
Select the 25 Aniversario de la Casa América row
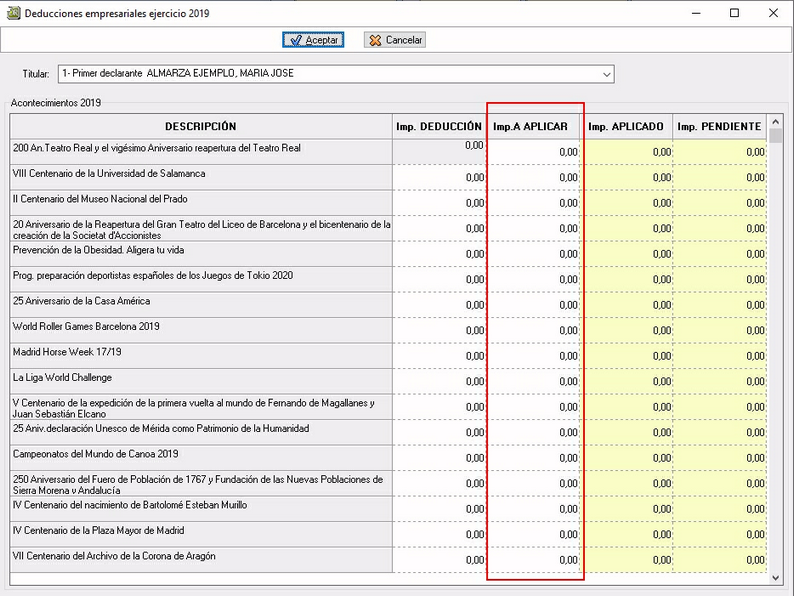pyautogui.click(x=201, y=305)
